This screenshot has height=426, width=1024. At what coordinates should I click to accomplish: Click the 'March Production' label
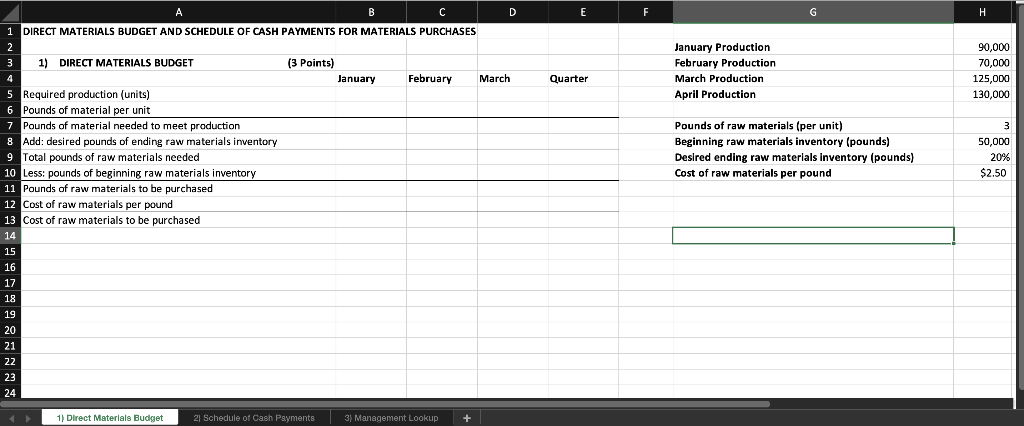point(719,78)
